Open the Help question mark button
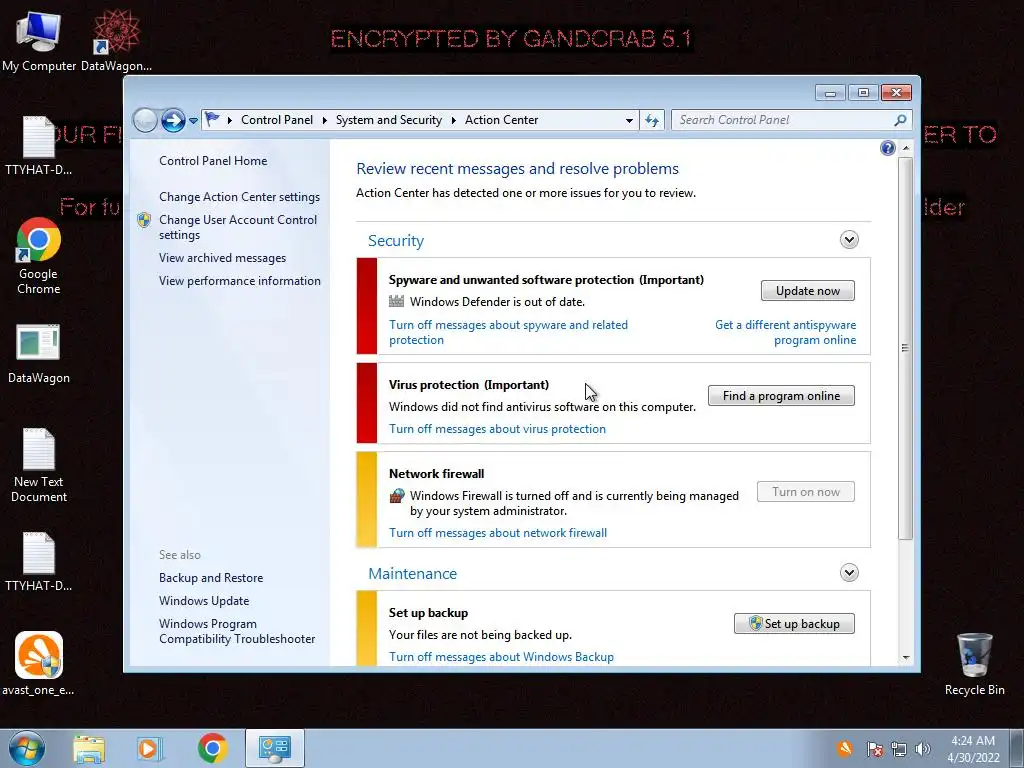This screenshot has width=1024, height=768. [x=888, y=148]
